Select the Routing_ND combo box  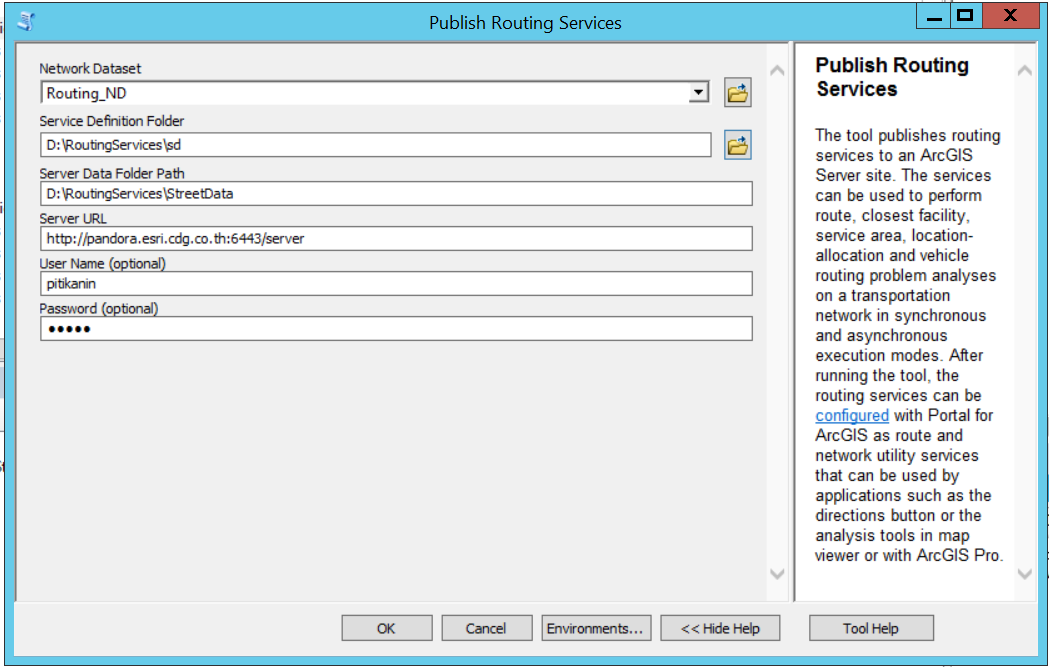point(375,92)
